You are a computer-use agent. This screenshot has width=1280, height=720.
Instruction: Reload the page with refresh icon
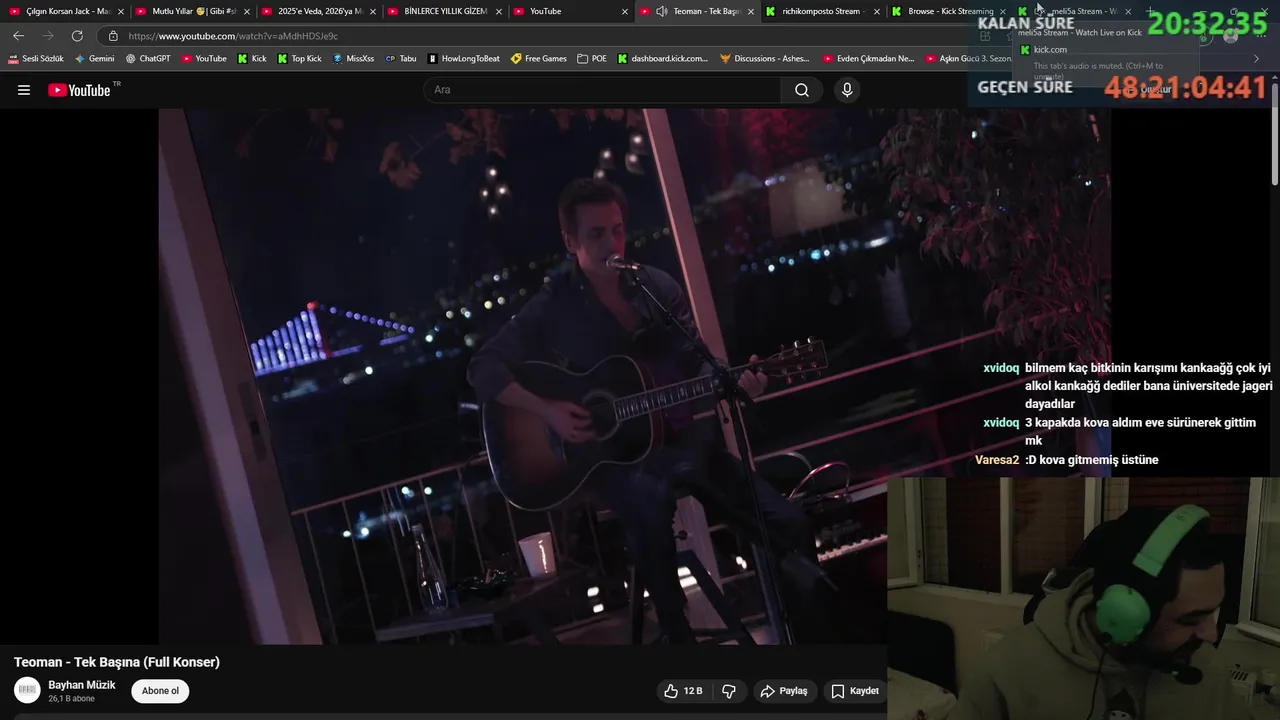point(77,35)
